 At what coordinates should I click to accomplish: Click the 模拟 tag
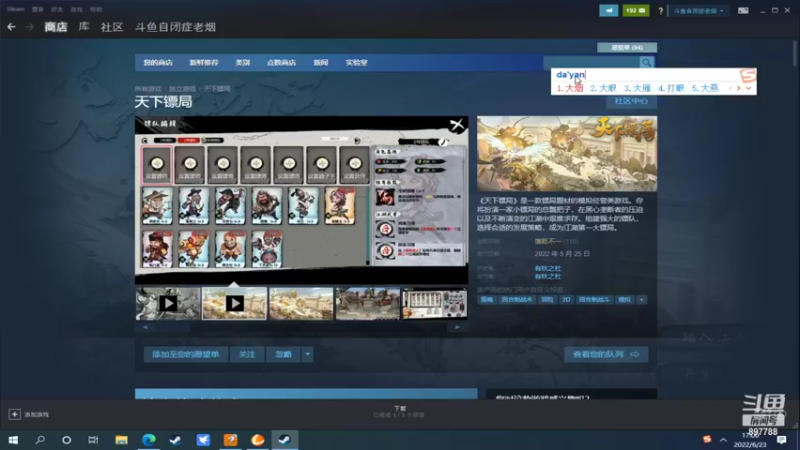click(x=624, y=299)
